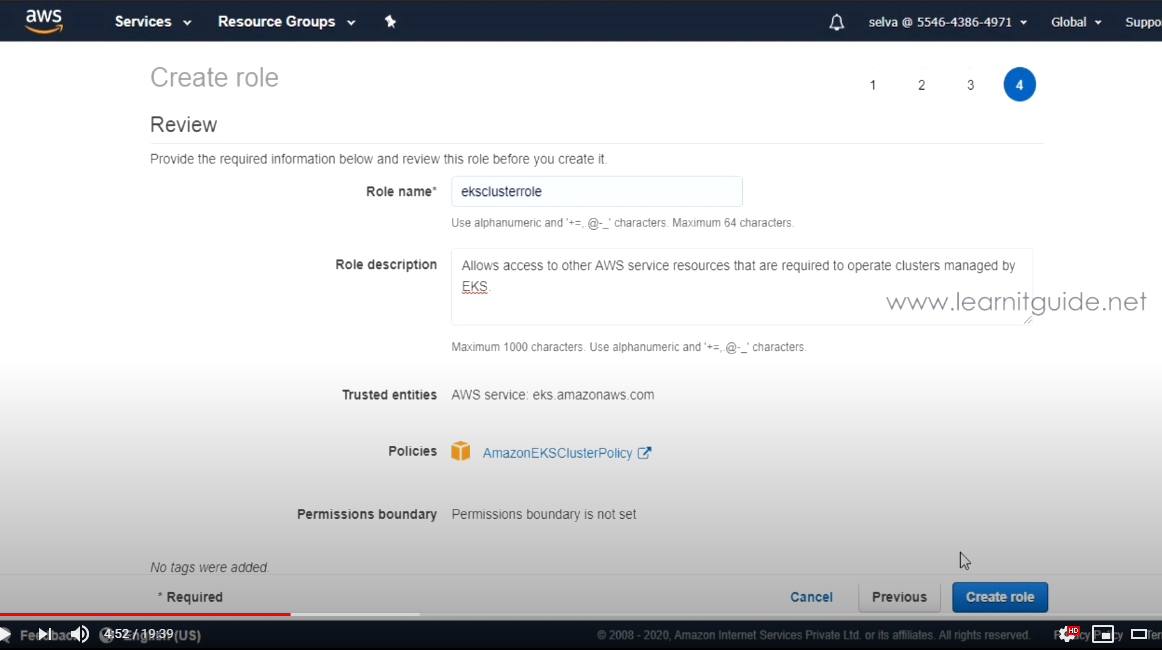Click 'Permissions boundary is not set' text
Image resolution: width=1162 pixels, height=650 pixels.
pos(544,514)
